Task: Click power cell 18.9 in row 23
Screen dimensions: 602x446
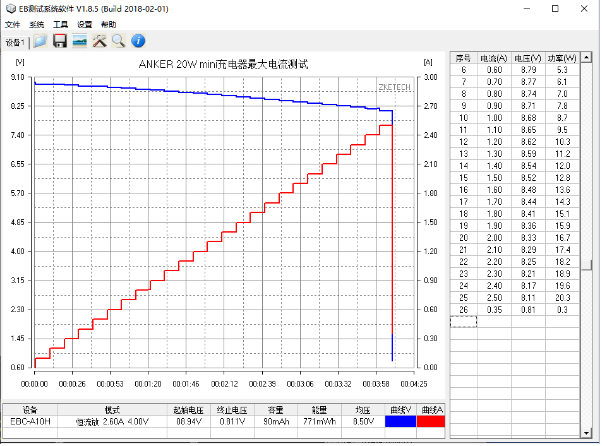Action: [562, 274]
